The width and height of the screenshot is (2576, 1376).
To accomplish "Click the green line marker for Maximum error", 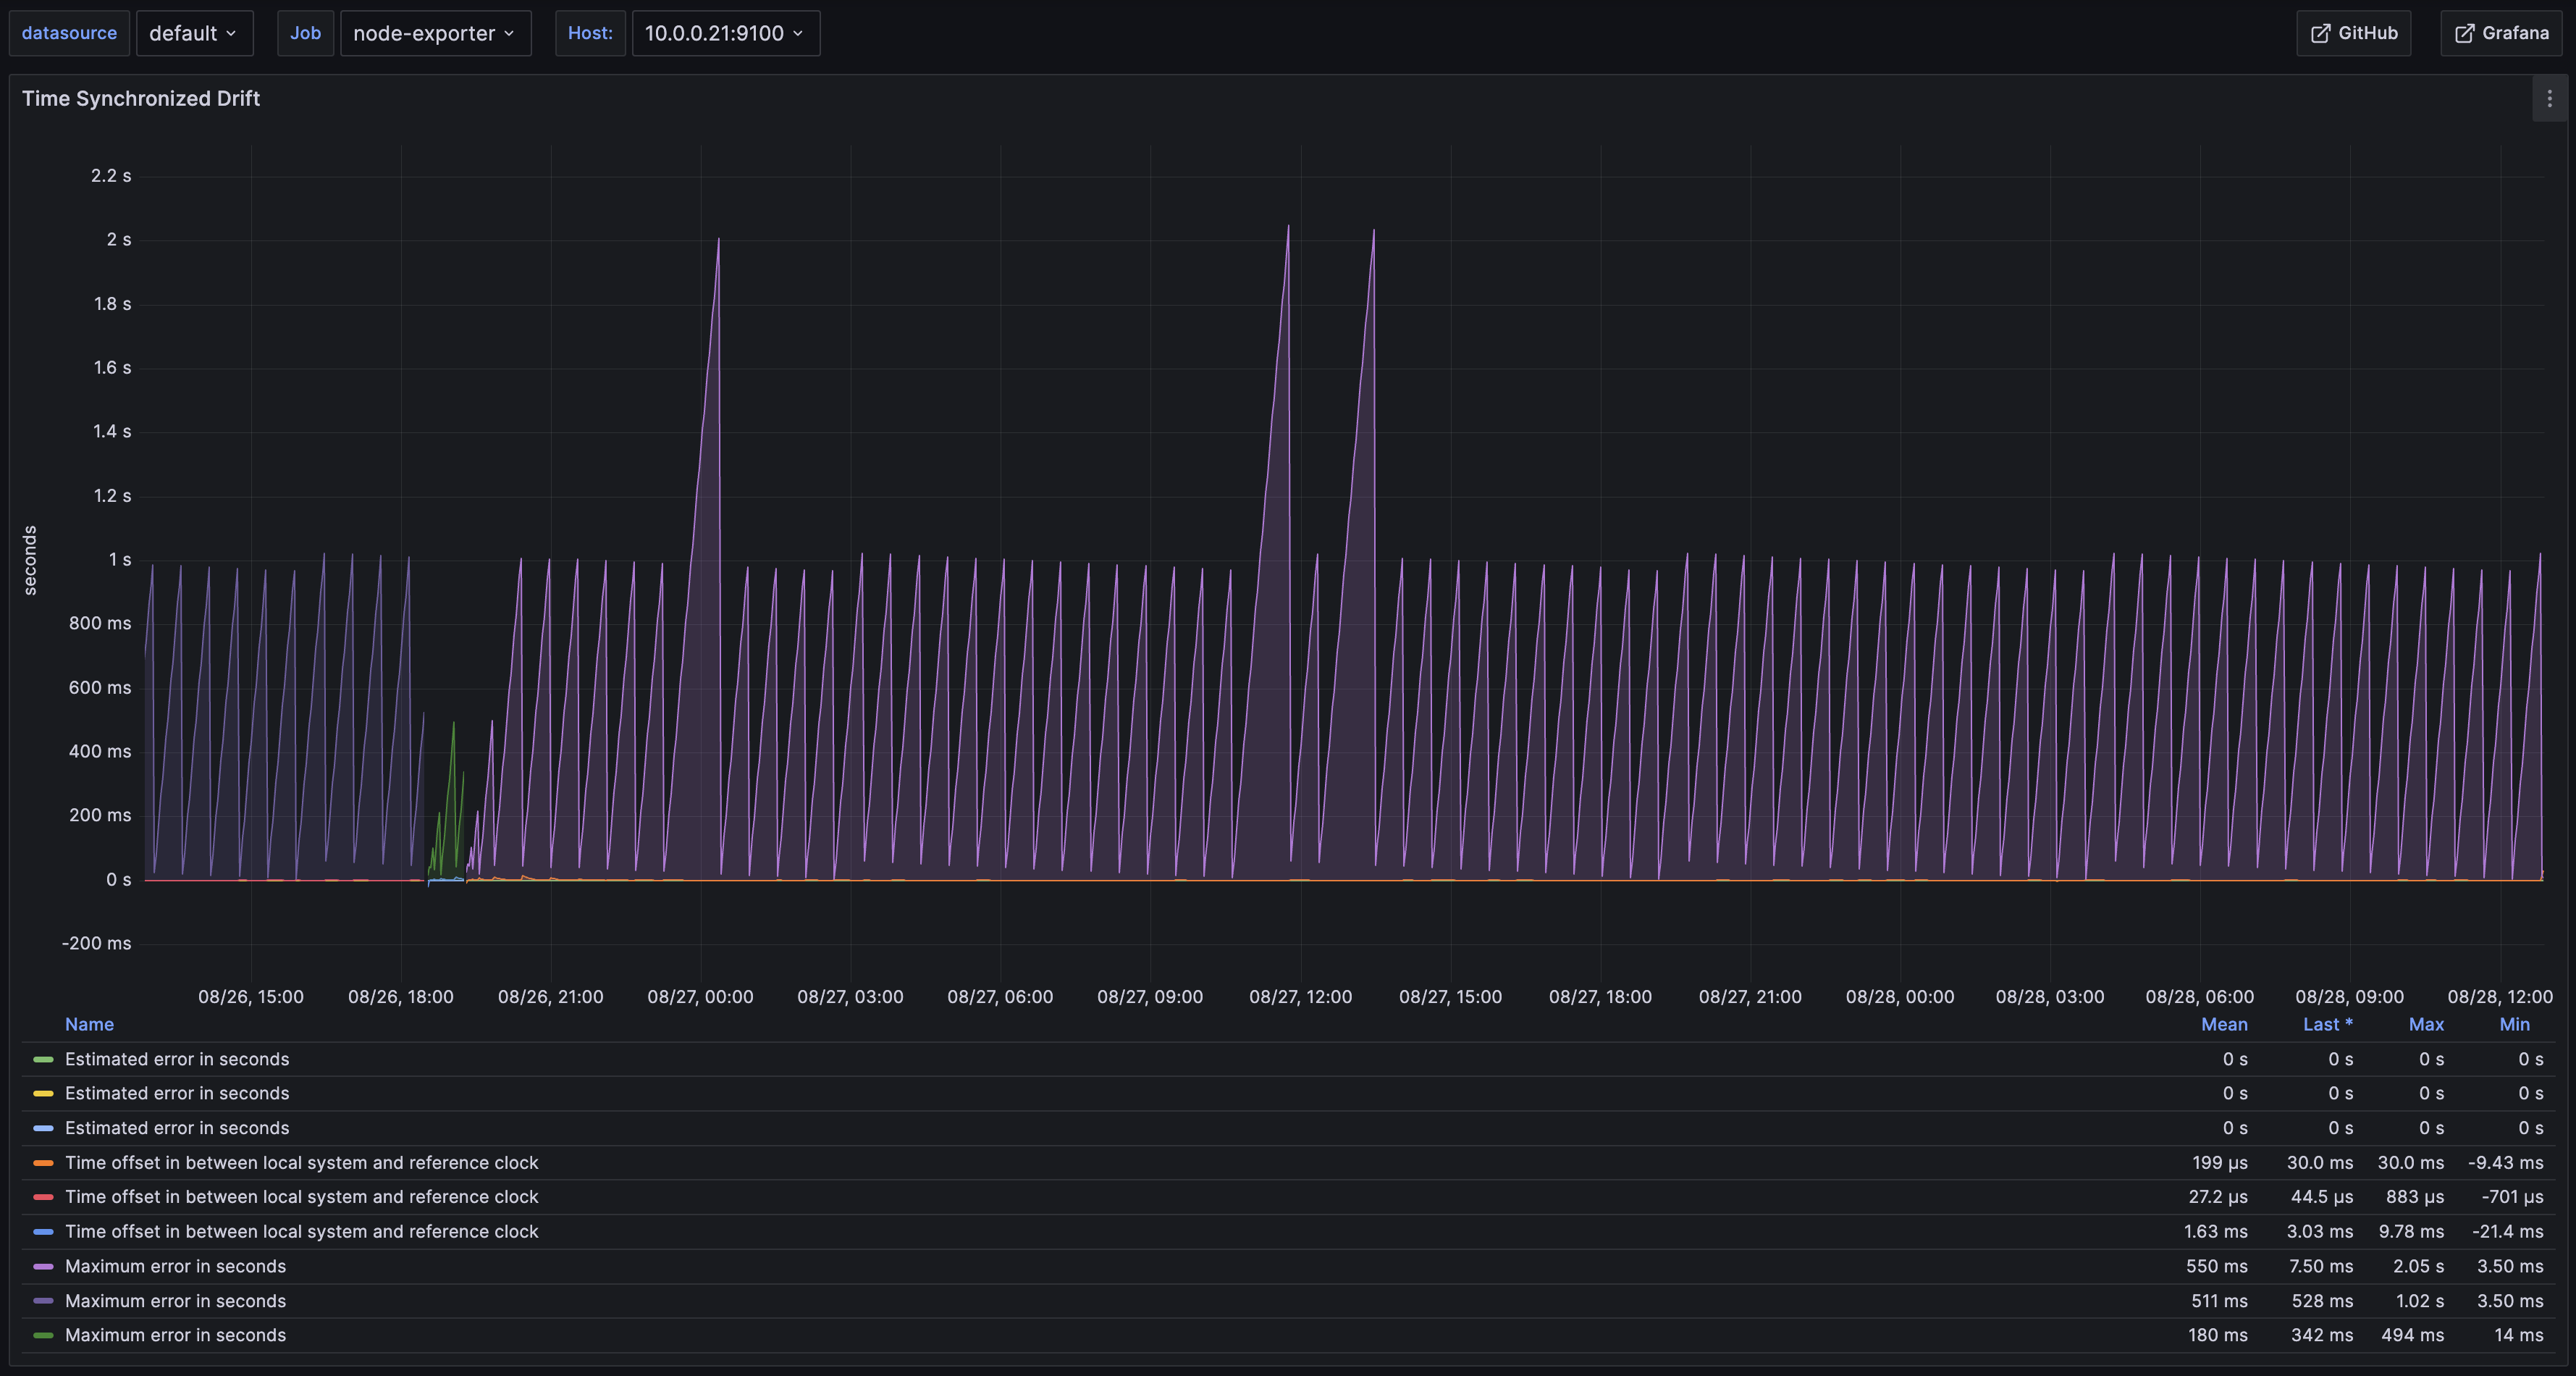I will coord(44,1335).
